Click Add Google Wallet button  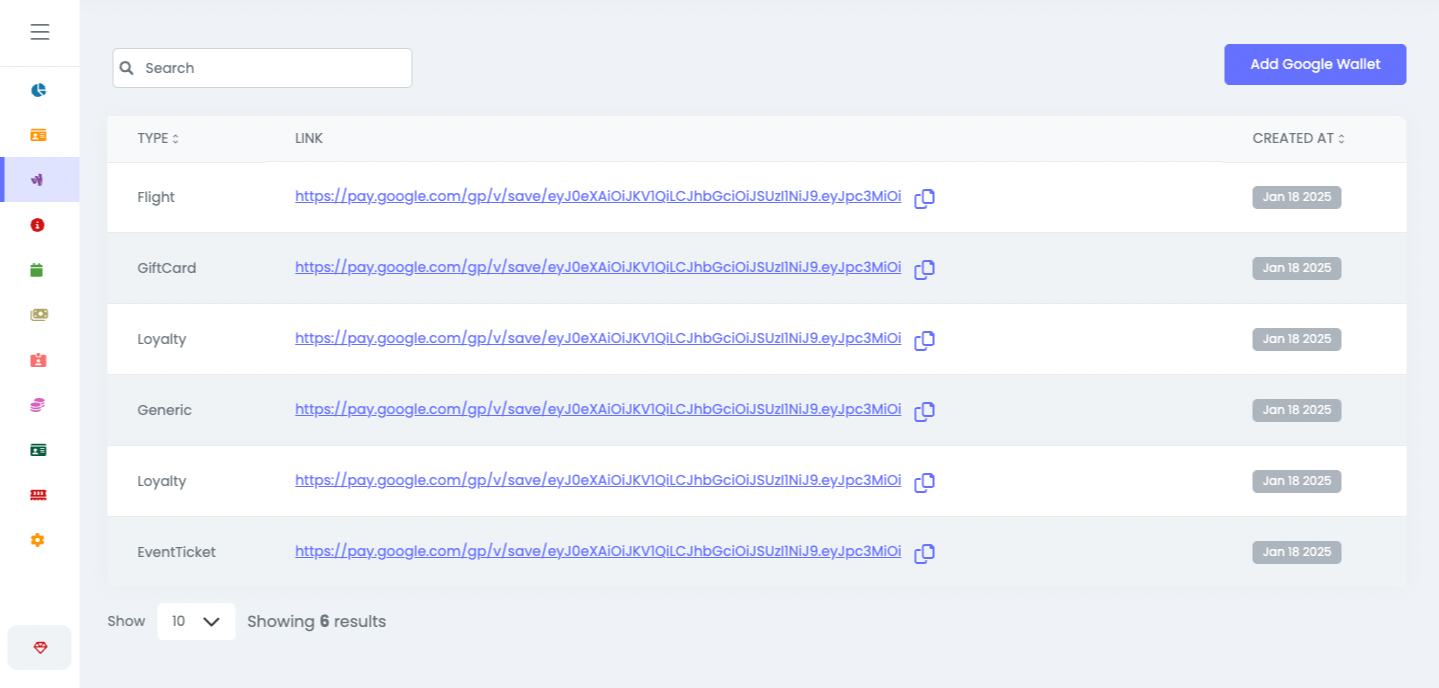[x=1315, y=64]
